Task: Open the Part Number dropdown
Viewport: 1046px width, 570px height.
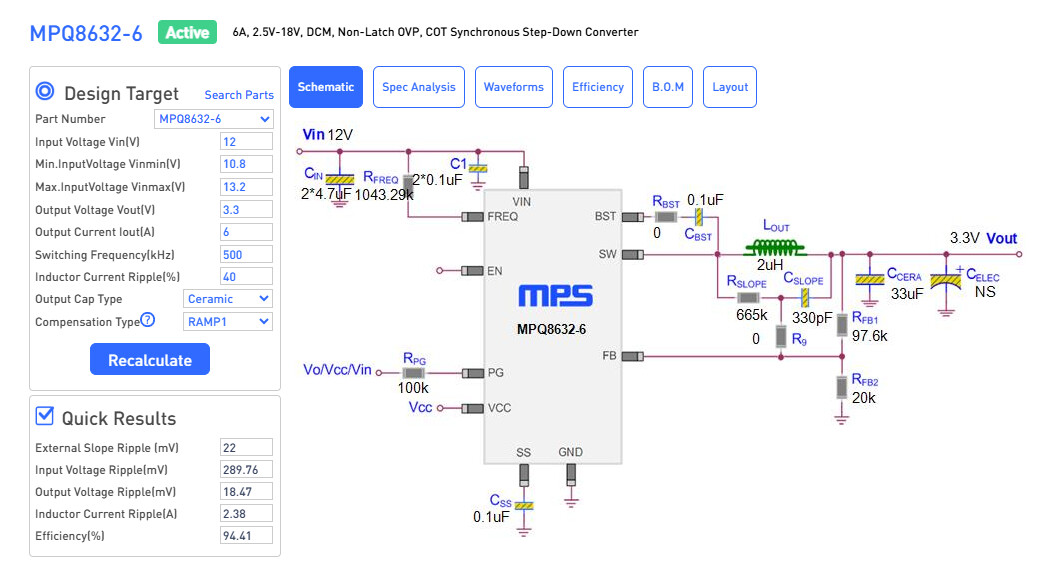Action: pyautogui.click(x=215, y=119)
